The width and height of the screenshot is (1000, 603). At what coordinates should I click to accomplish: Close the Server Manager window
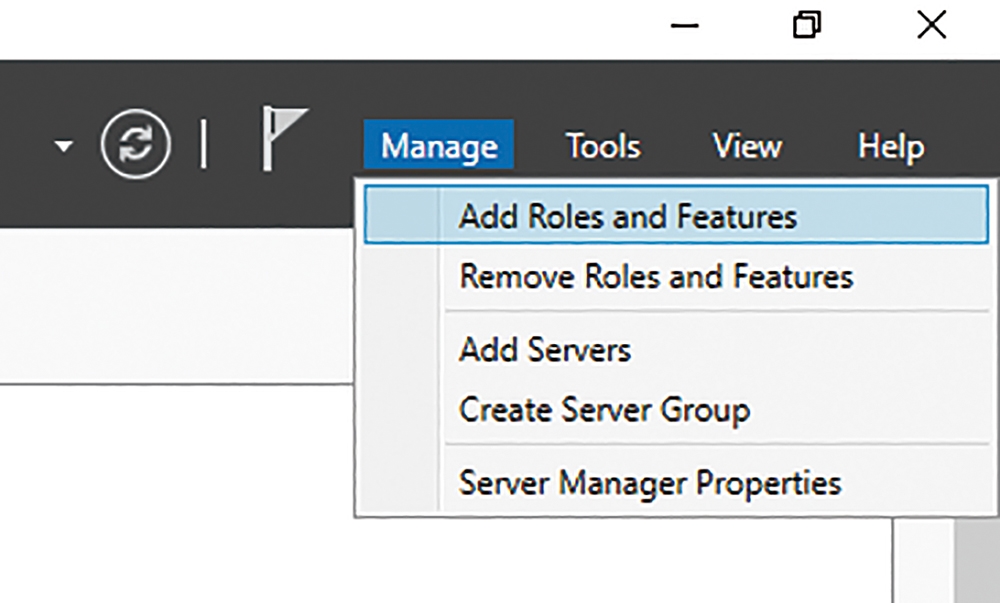pyautogui.click(x=931, y=25)
